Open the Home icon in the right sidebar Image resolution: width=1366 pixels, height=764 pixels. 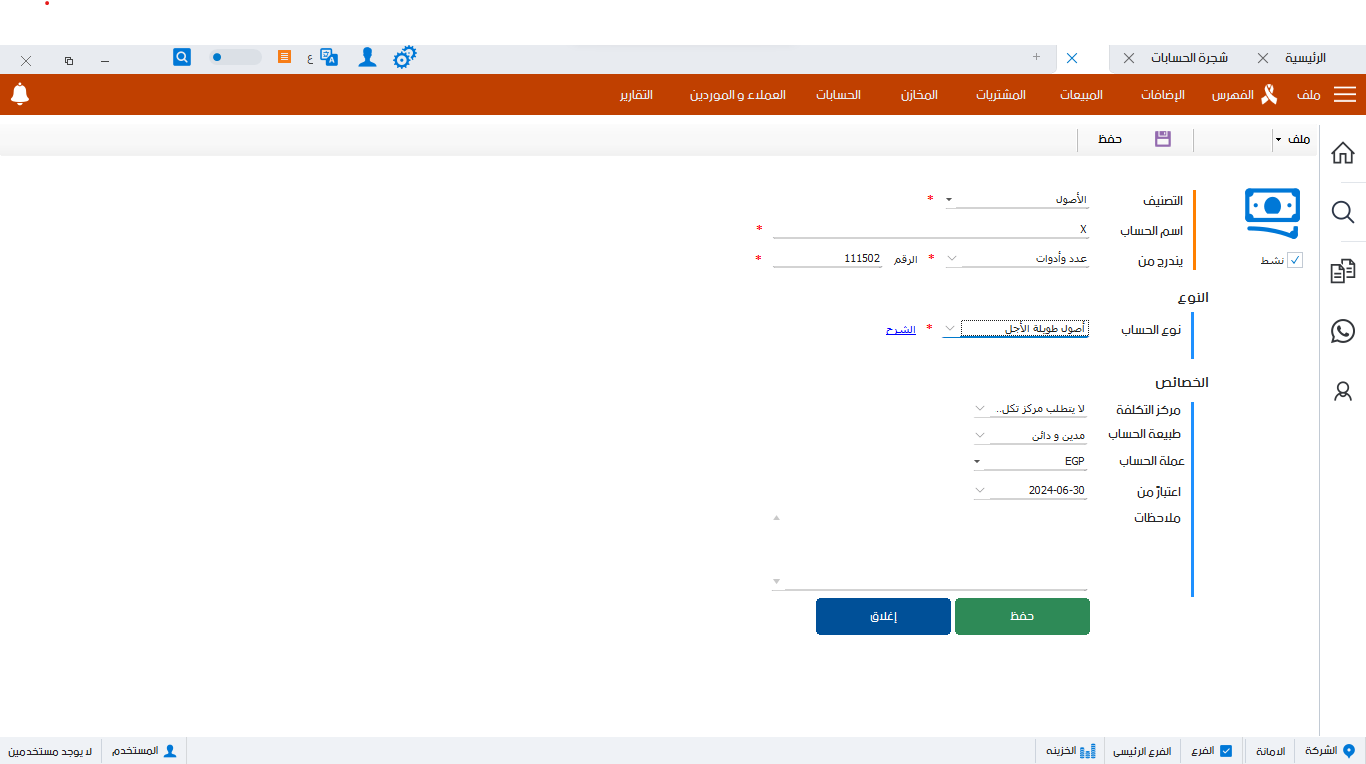pyautogui.click(x=1344, y=153)
